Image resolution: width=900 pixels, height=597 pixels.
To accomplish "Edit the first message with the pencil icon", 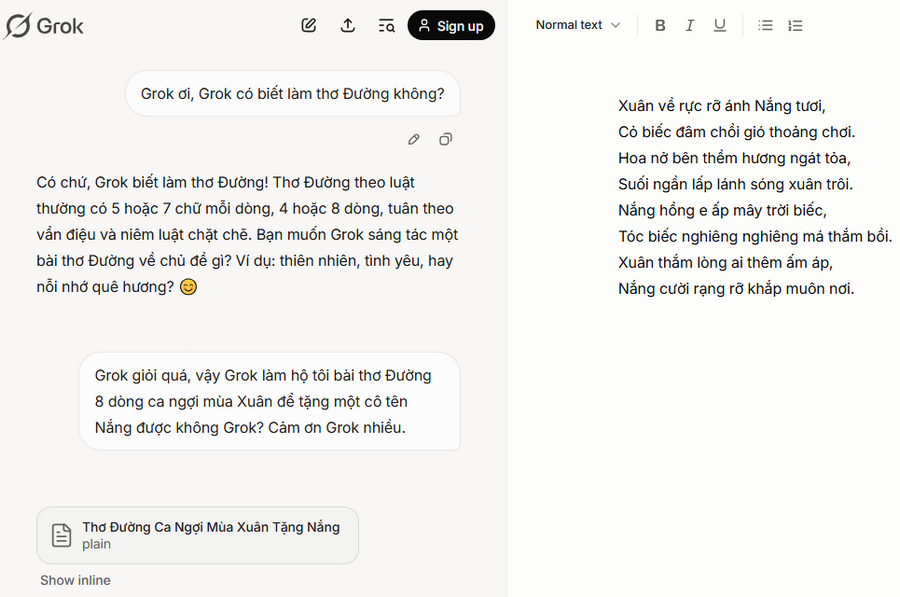I will point(414,139).
